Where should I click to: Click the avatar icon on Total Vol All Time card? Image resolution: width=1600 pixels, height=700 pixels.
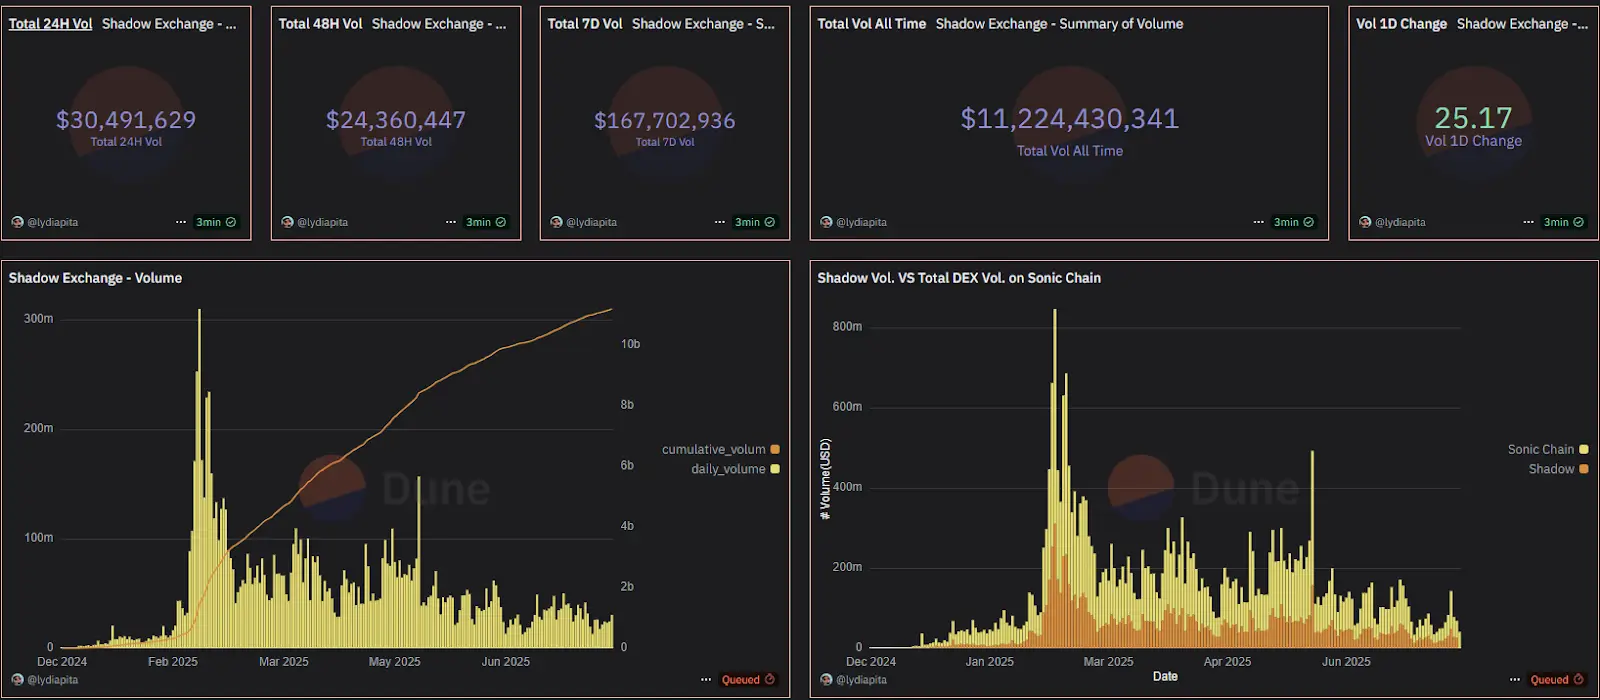coord(826,222)
